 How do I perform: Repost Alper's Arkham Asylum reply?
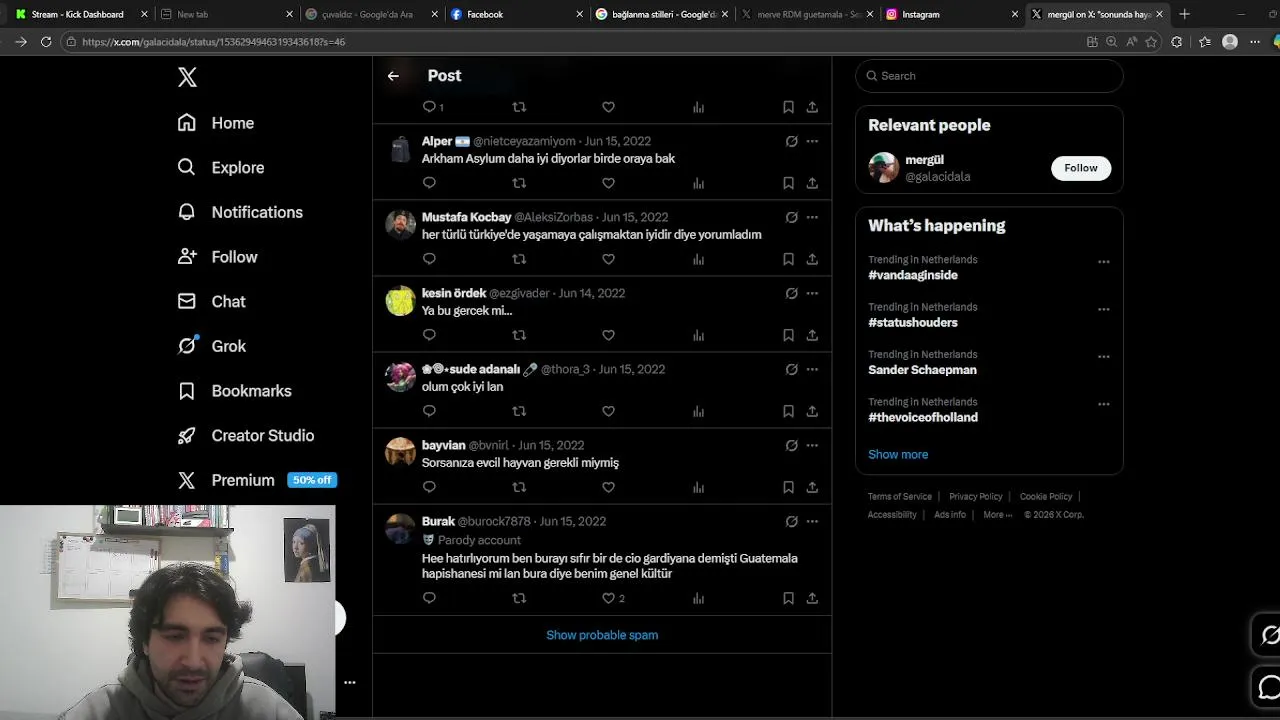(519, 183)
